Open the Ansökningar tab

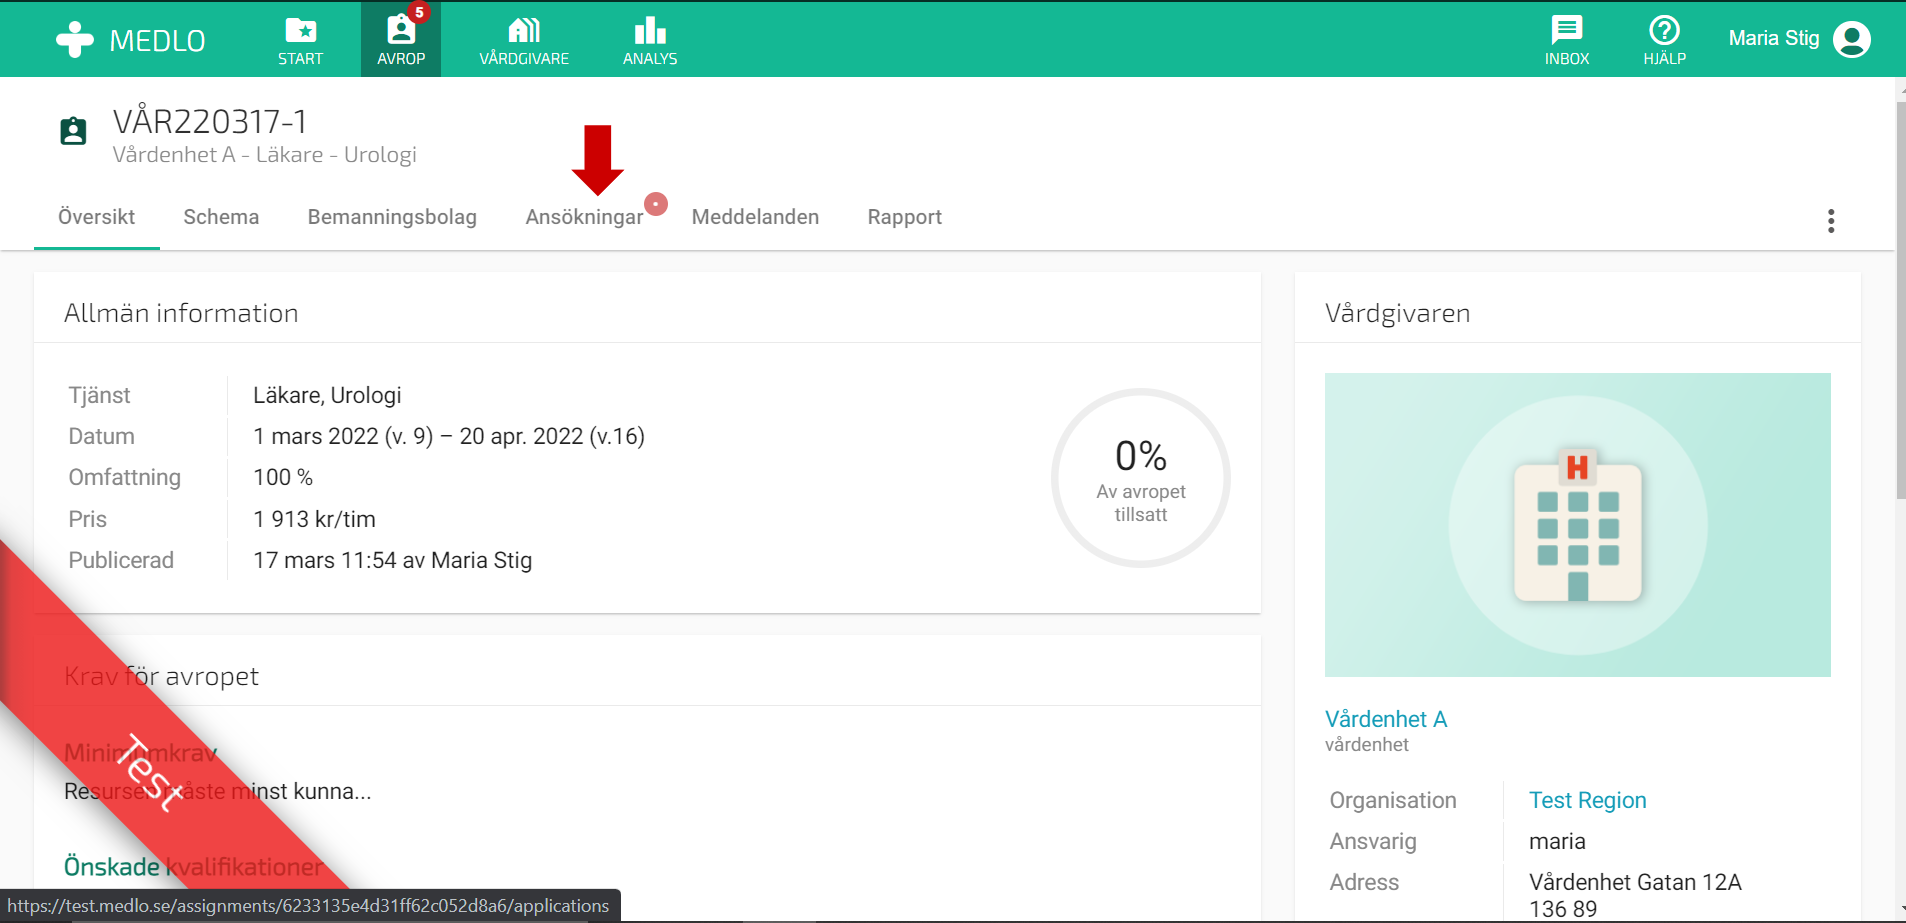[584, 217]
